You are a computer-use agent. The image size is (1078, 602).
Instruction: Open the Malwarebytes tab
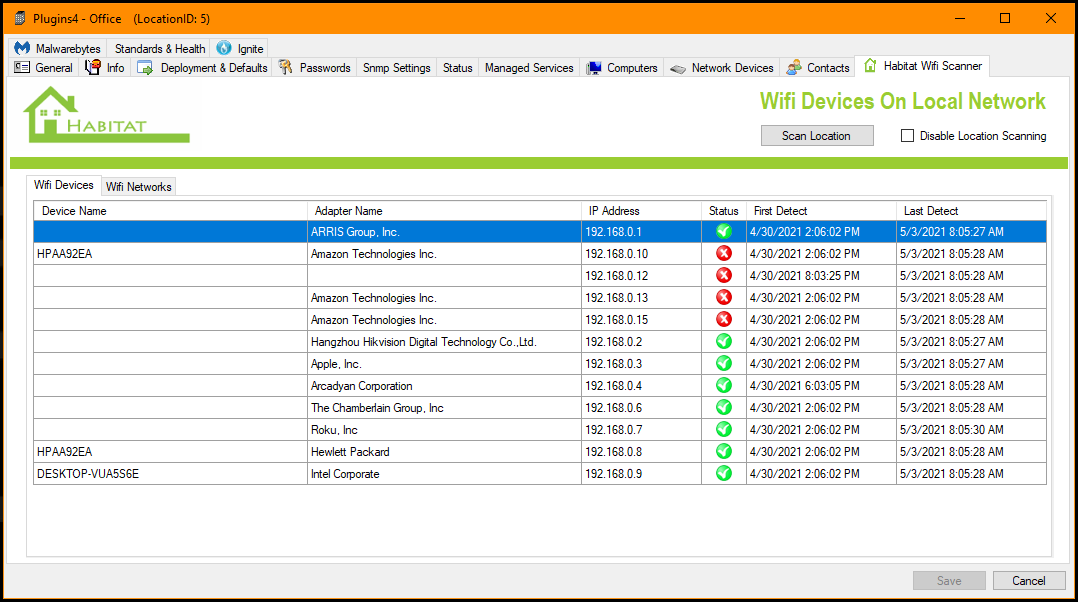tap(58, 48)
